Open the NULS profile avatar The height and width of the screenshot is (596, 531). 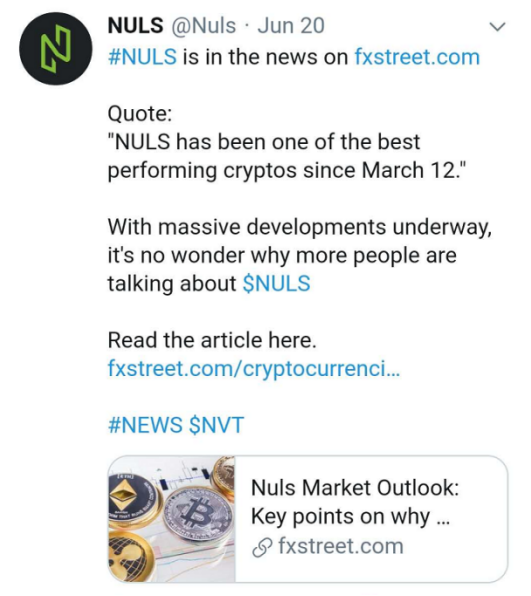click(x=55, y=48)
